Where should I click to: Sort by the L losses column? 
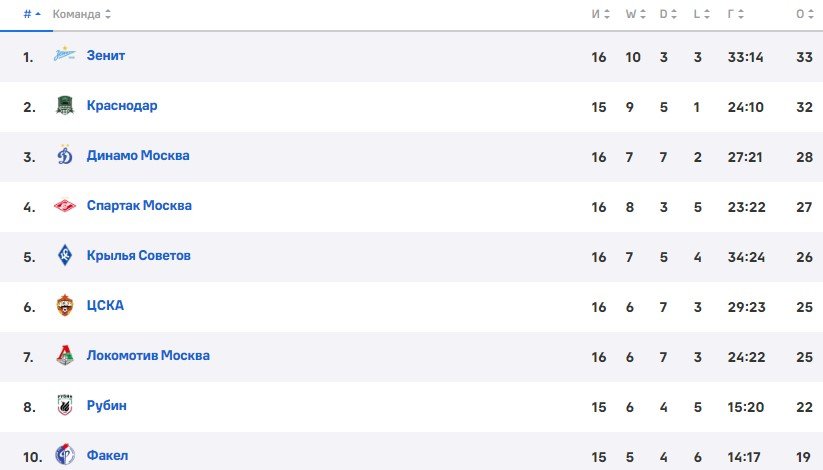coord(701,15)
